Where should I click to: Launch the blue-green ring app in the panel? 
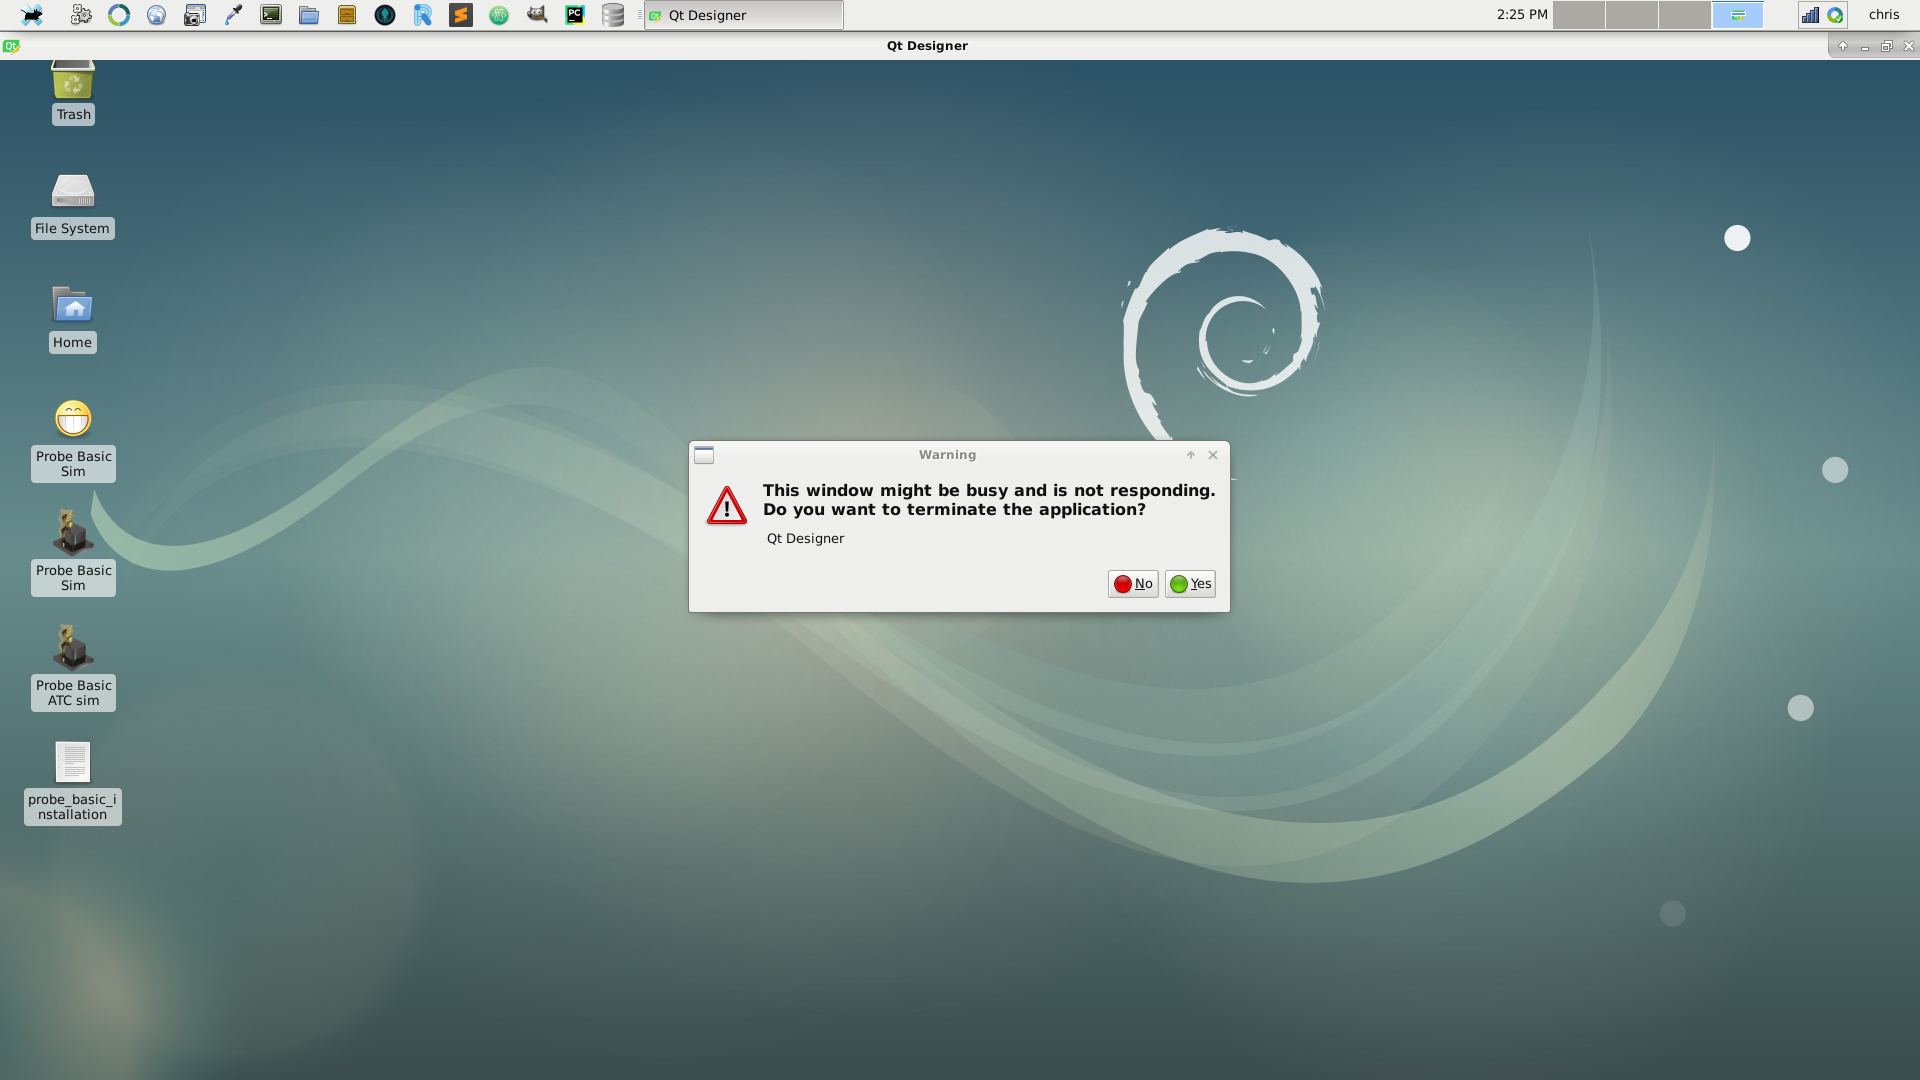click(x=119, y=15)
